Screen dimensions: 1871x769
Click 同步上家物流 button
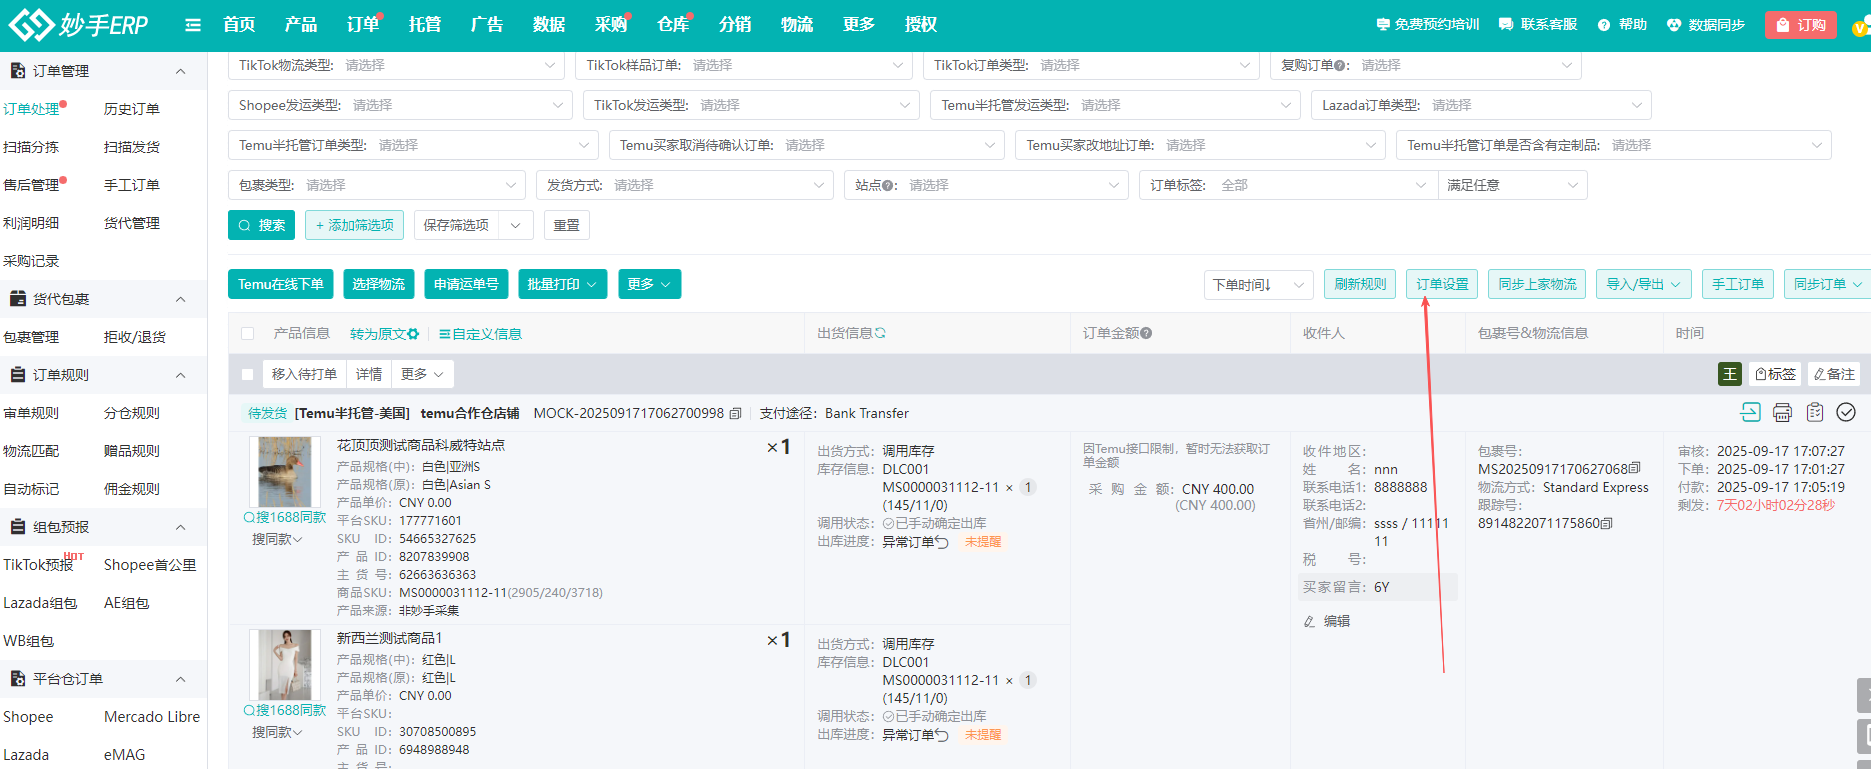(1537, 284)
